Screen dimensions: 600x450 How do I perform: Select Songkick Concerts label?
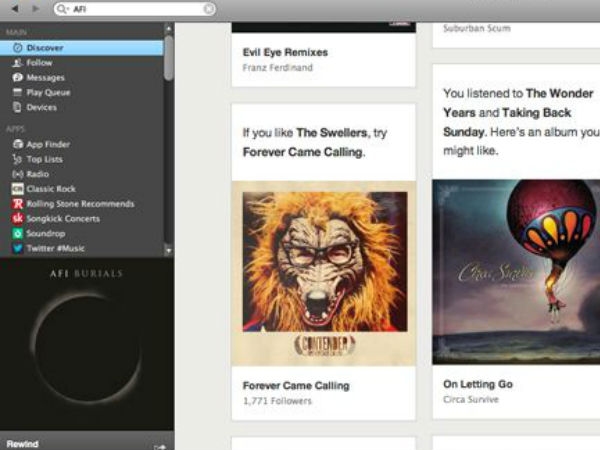pyautogui.click(x=63, y=219)
